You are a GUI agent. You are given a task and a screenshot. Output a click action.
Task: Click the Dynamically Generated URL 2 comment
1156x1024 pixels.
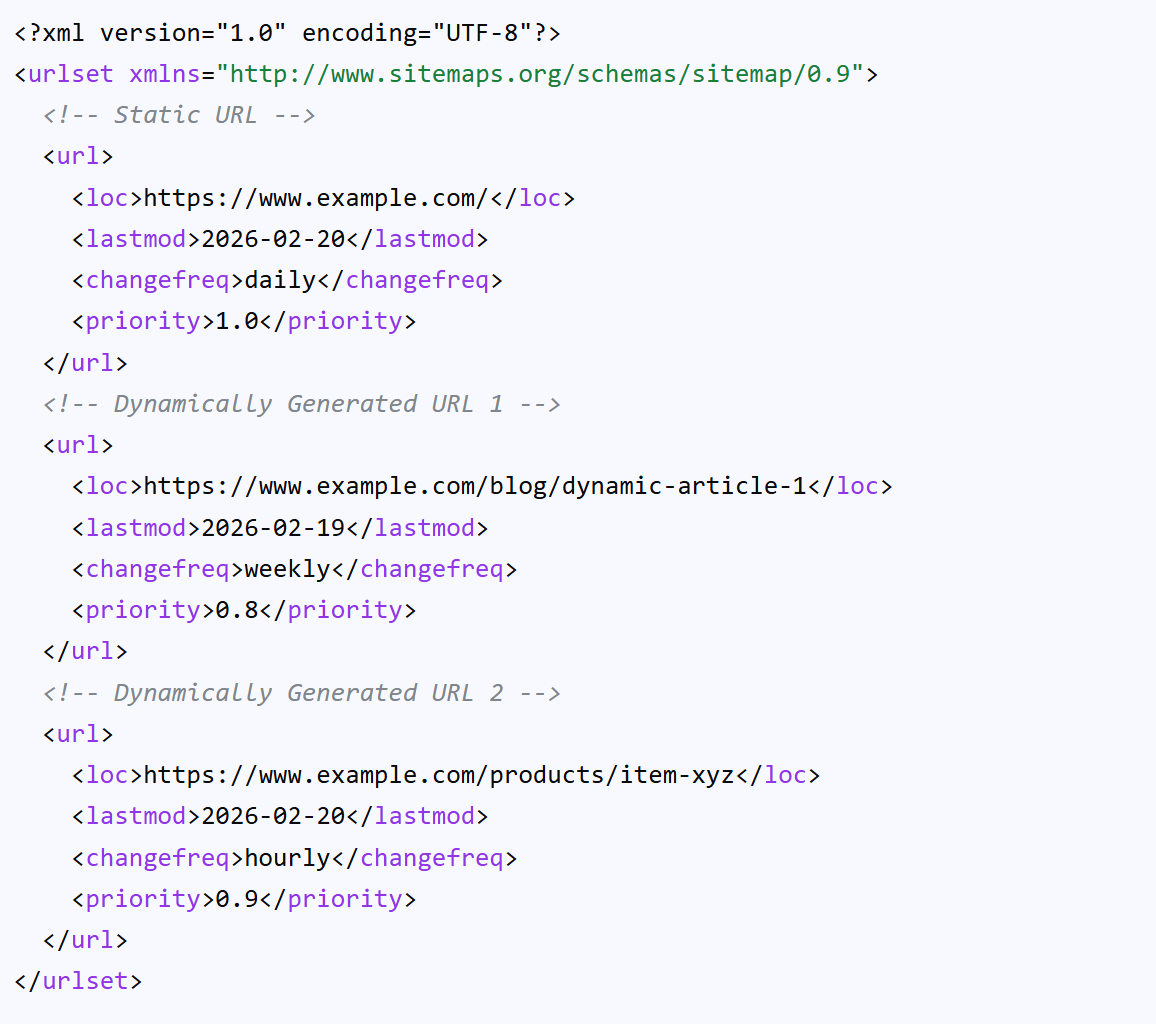click(x=300, y=692)
